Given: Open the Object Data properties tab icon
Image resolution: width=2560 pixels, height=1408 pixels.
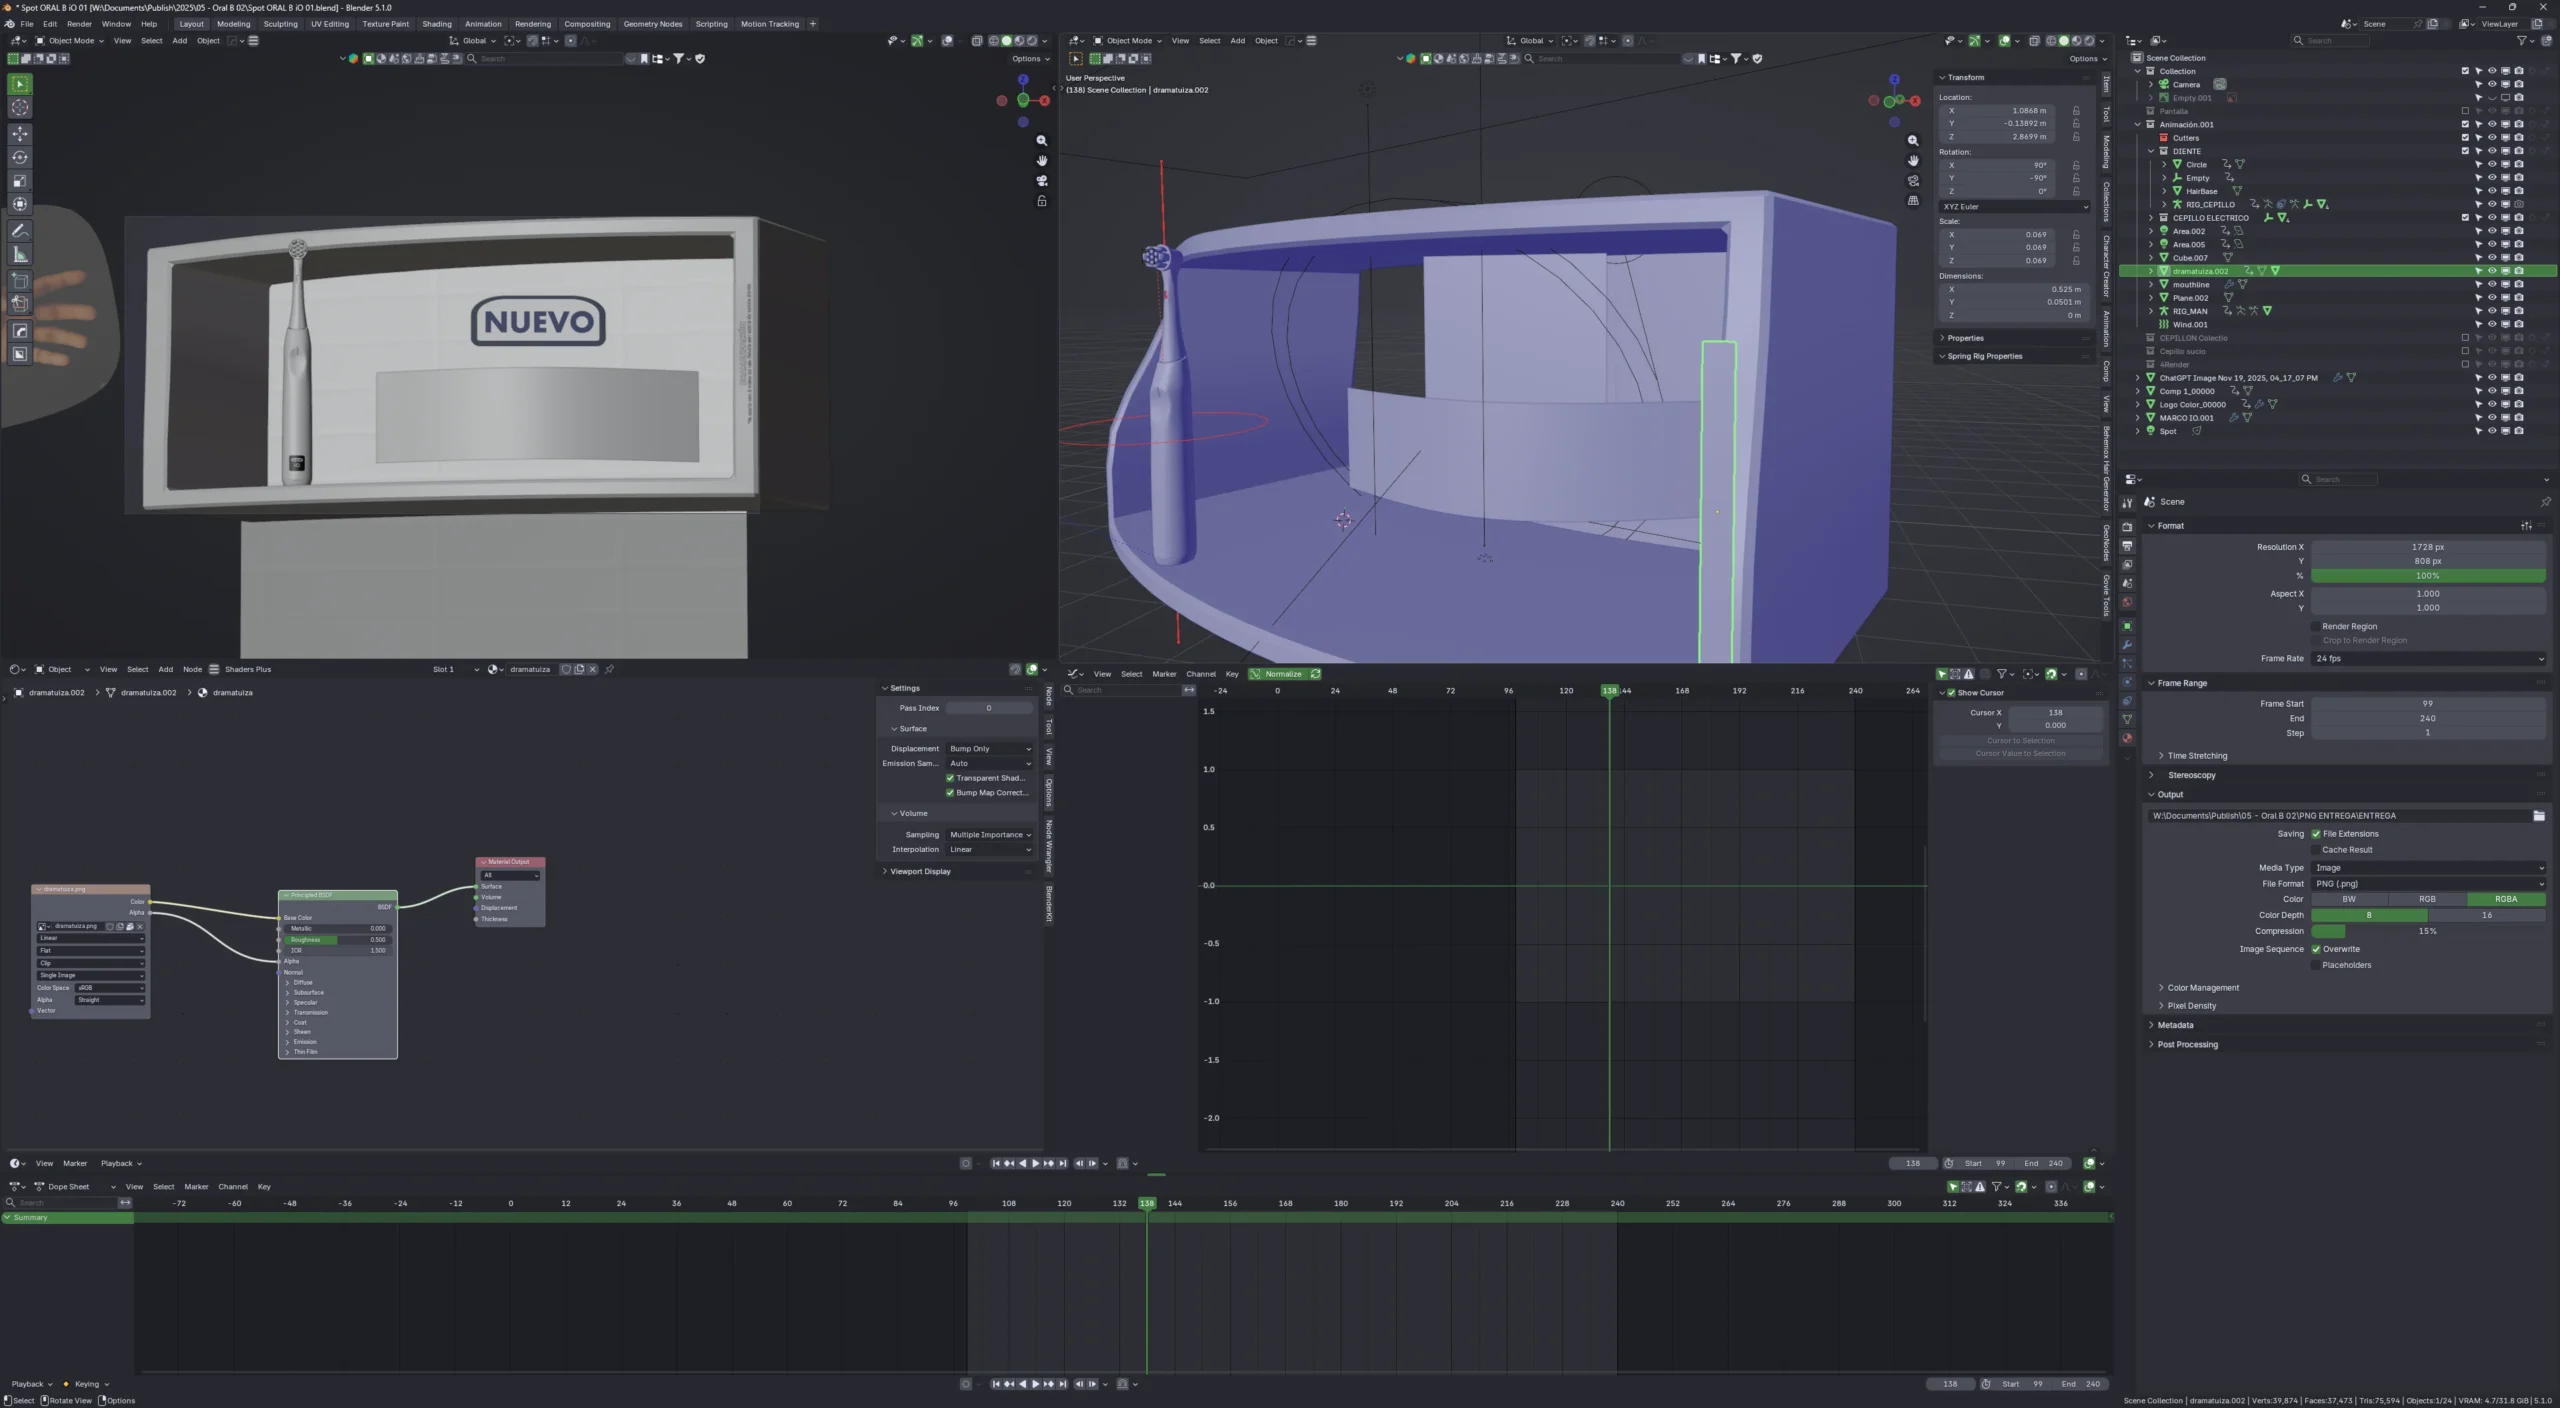Looking at the screenshot, I should [2127, 719].
